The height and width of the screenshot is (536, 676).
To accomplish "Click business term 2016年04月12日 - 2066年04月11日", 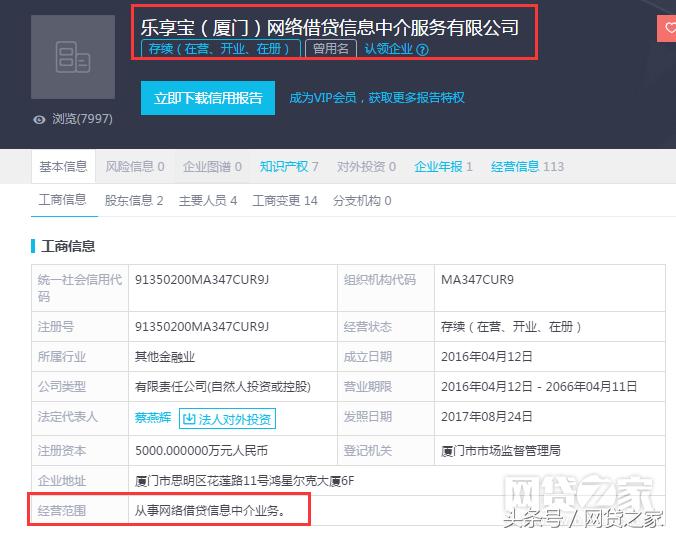I will coord(539,386).
